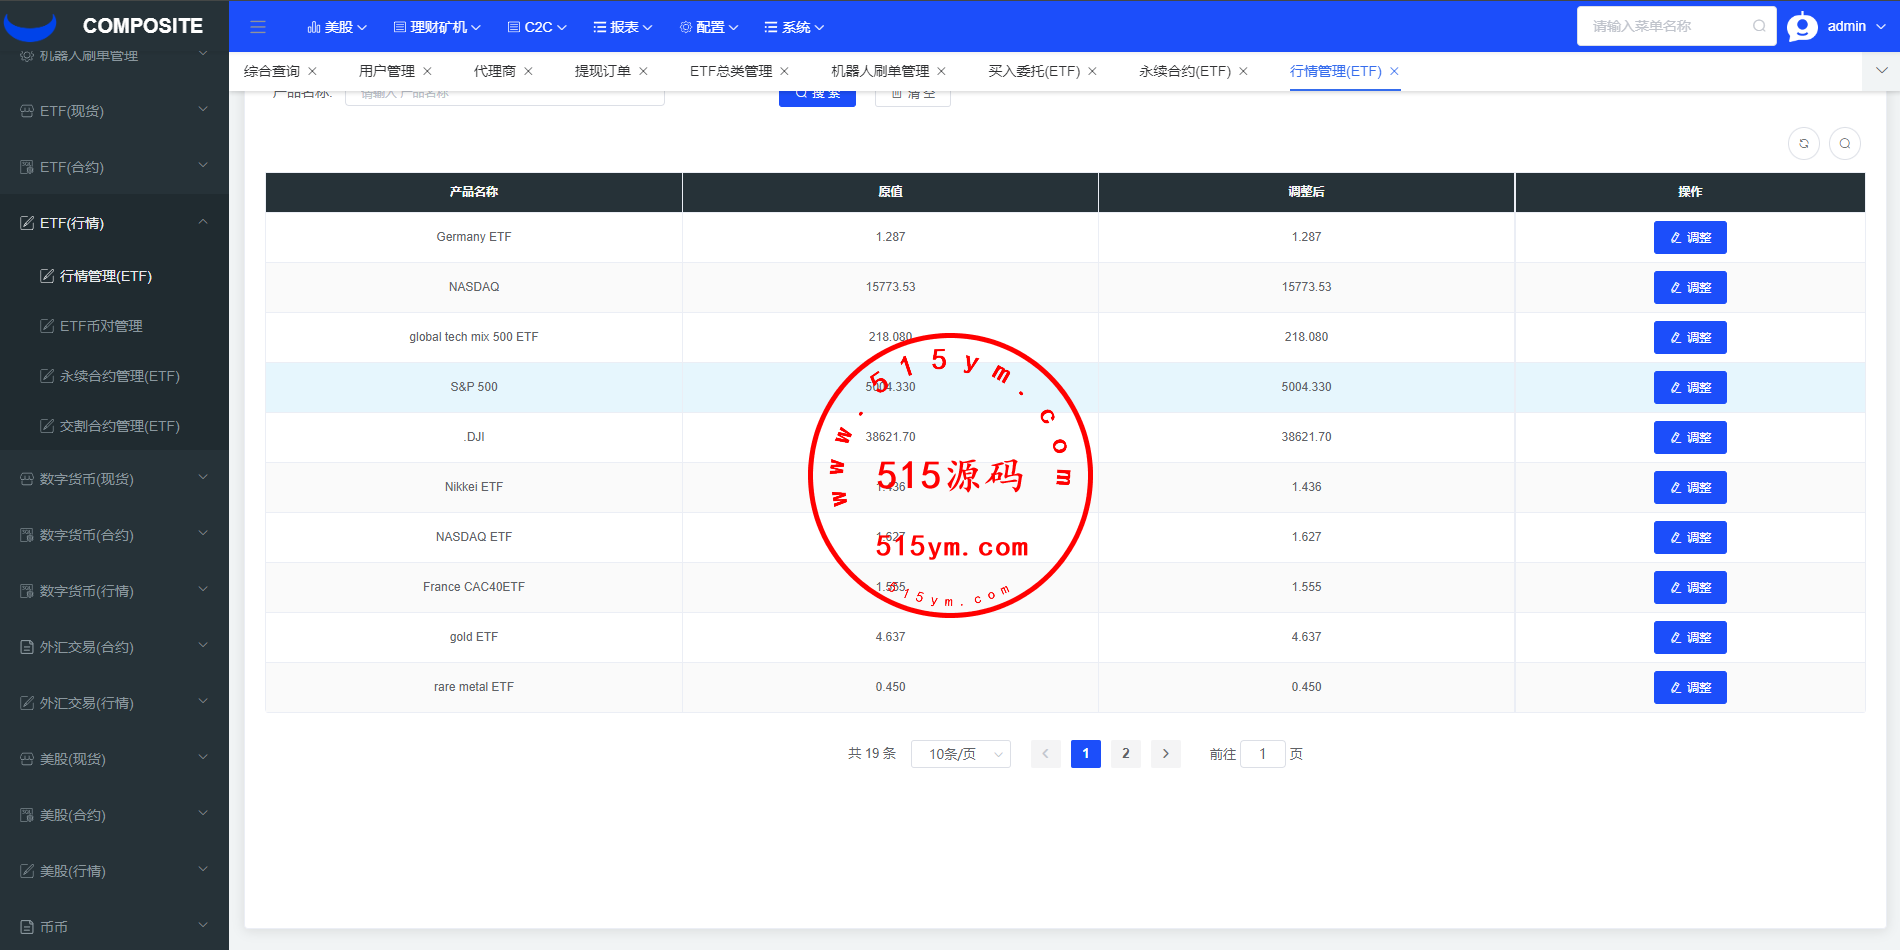Click the admin avatar icon
This screenshot has width=1900, height=950.
pos(1802,27)
